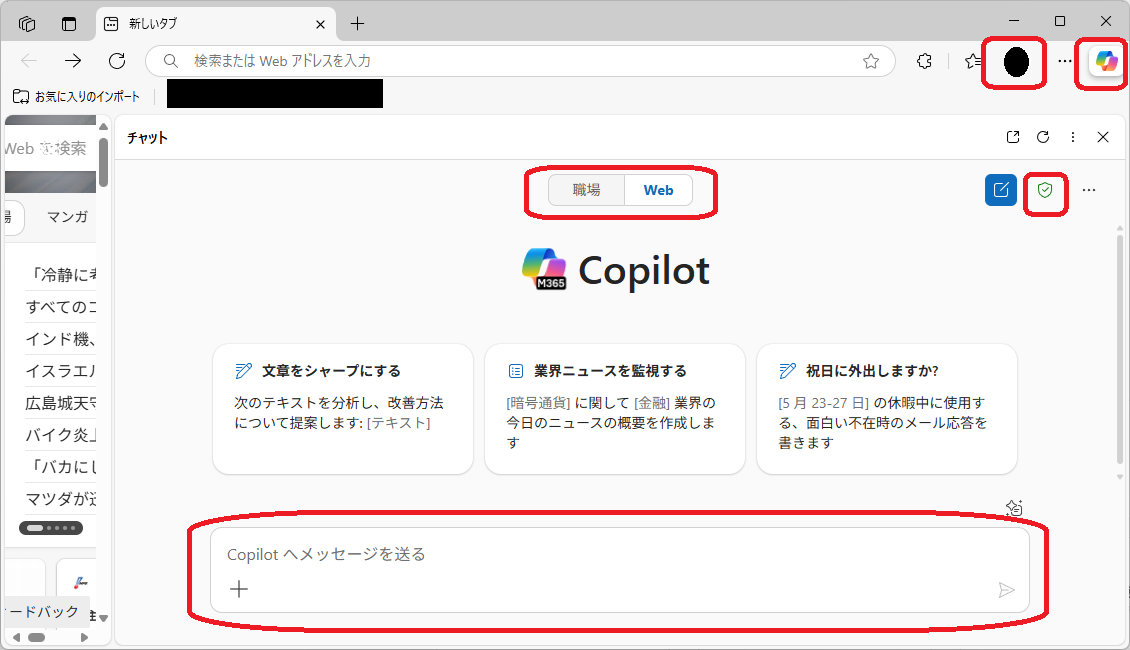Image resolution: width=1130 pixels, height=650 pixels.
Task: Open news headline starting with マツダが
Action: (x=61, y=499)
